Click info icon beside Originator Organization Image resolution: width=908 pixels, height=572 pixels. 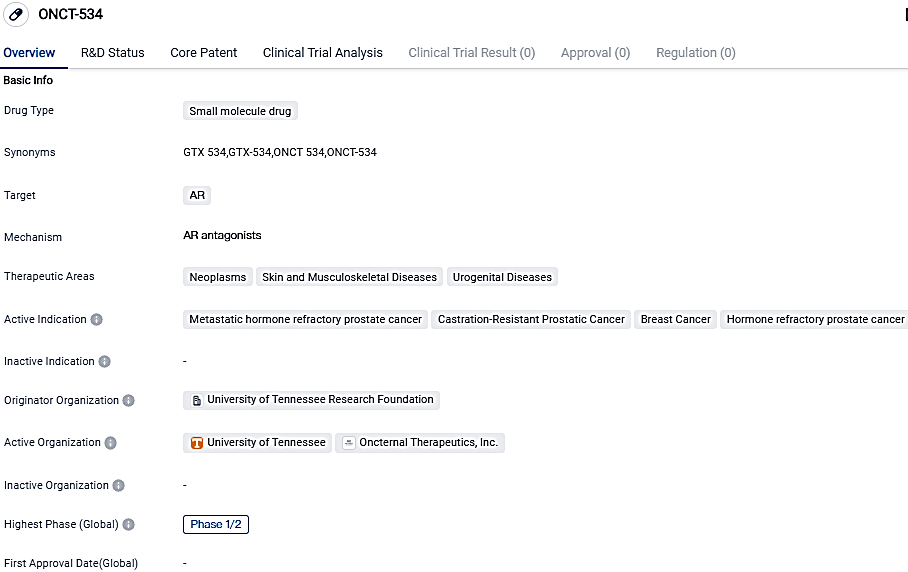(129, 401)
